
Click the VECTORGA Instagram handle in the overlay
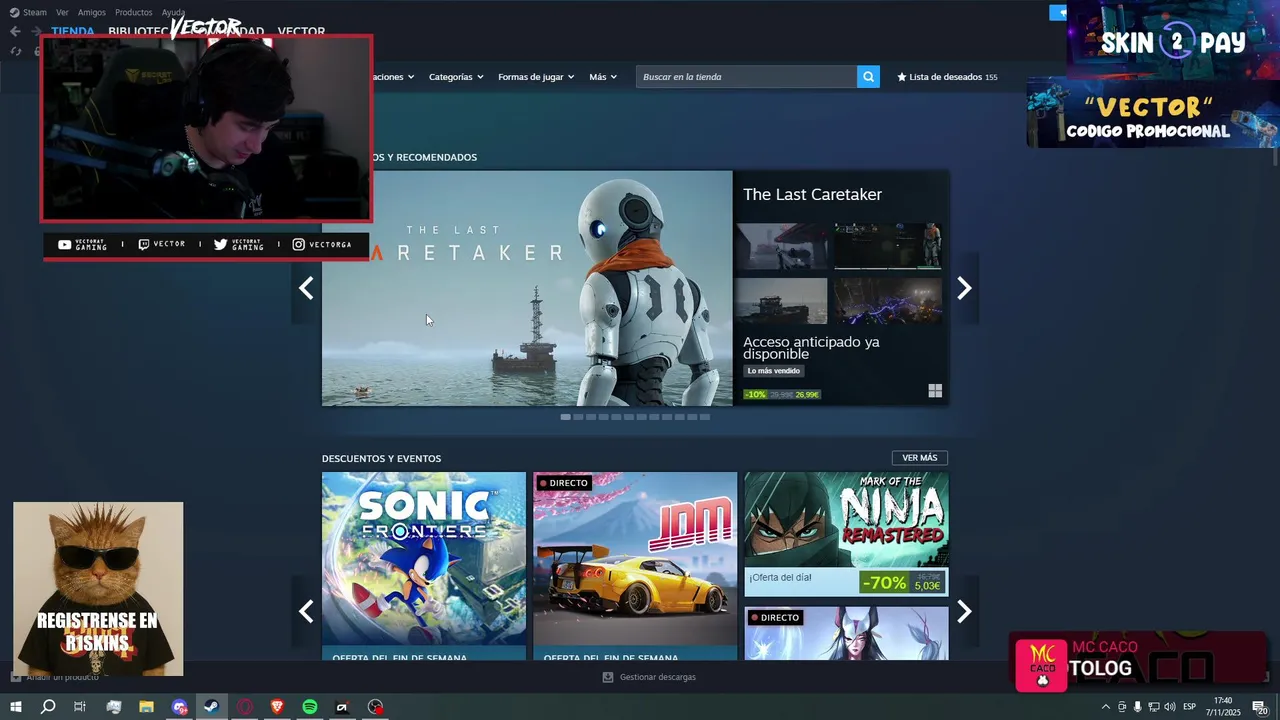322,244
